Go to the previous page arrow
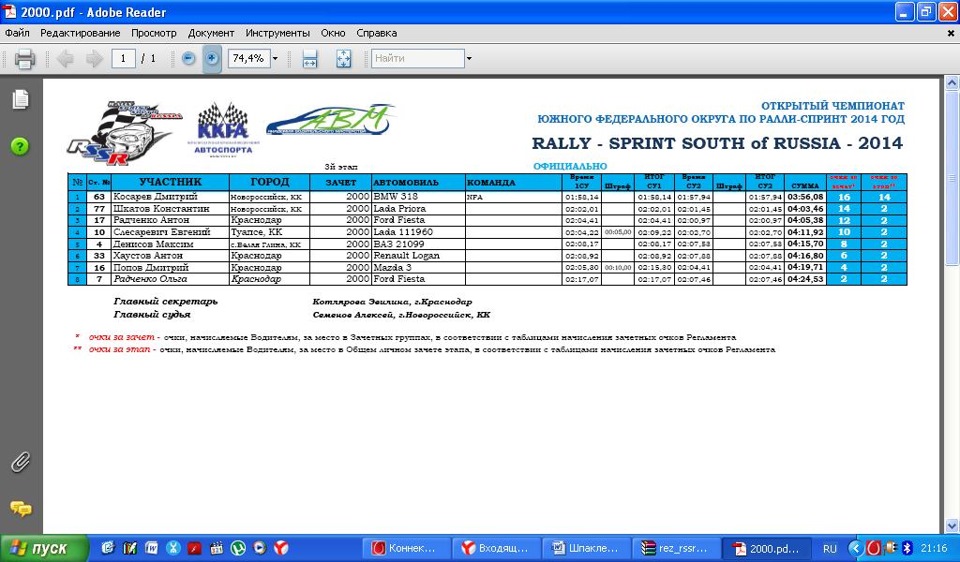Image resolution: width=960 pixels, height=562 pixels. tap(65, 59)
